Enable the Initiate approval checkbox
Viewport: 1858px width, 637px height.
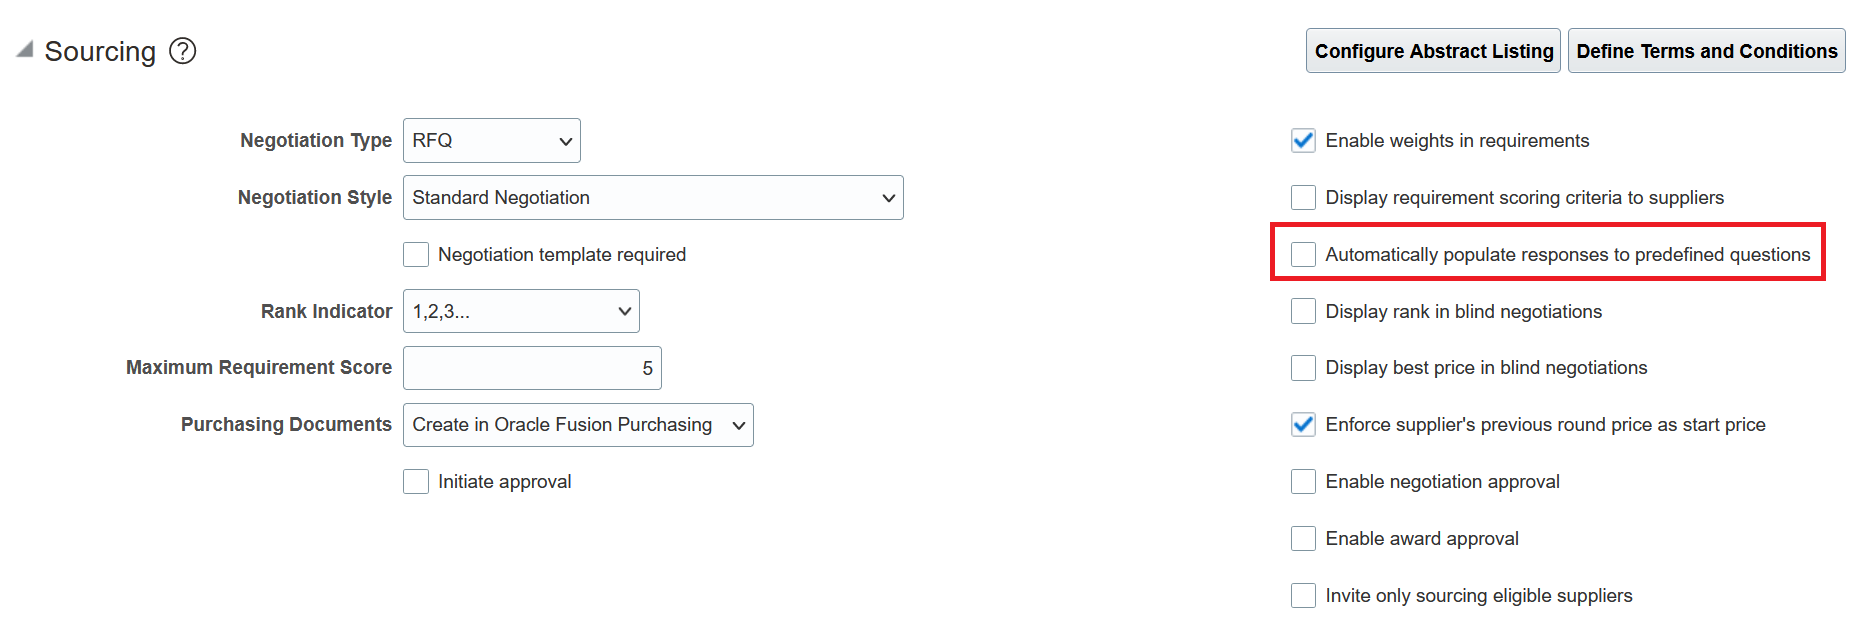[x=416, y=482]
